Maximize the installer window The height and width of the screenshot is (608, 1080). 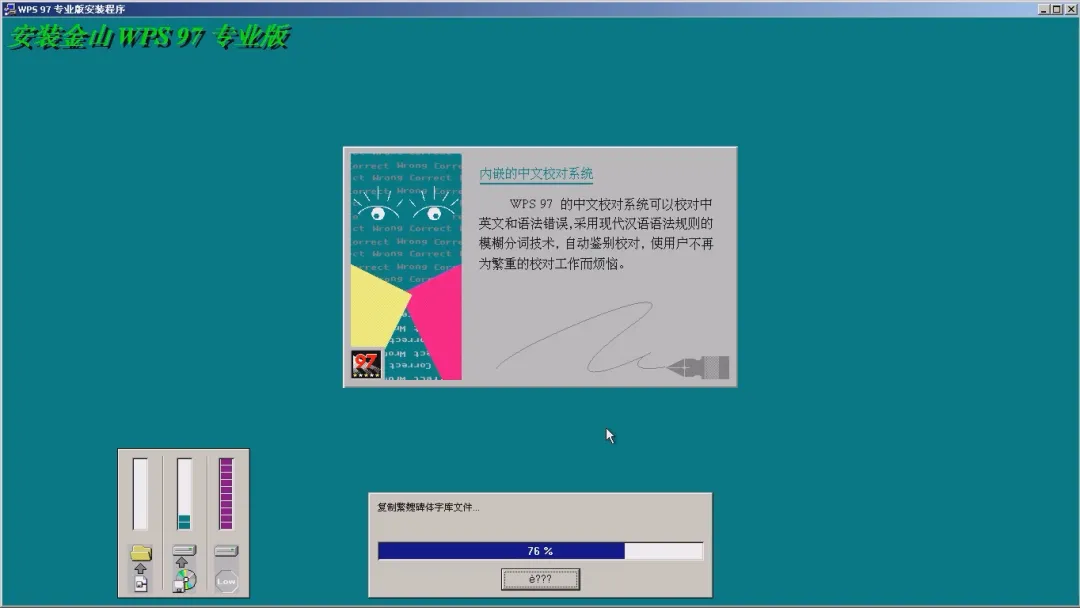(x=1057, y=9)
